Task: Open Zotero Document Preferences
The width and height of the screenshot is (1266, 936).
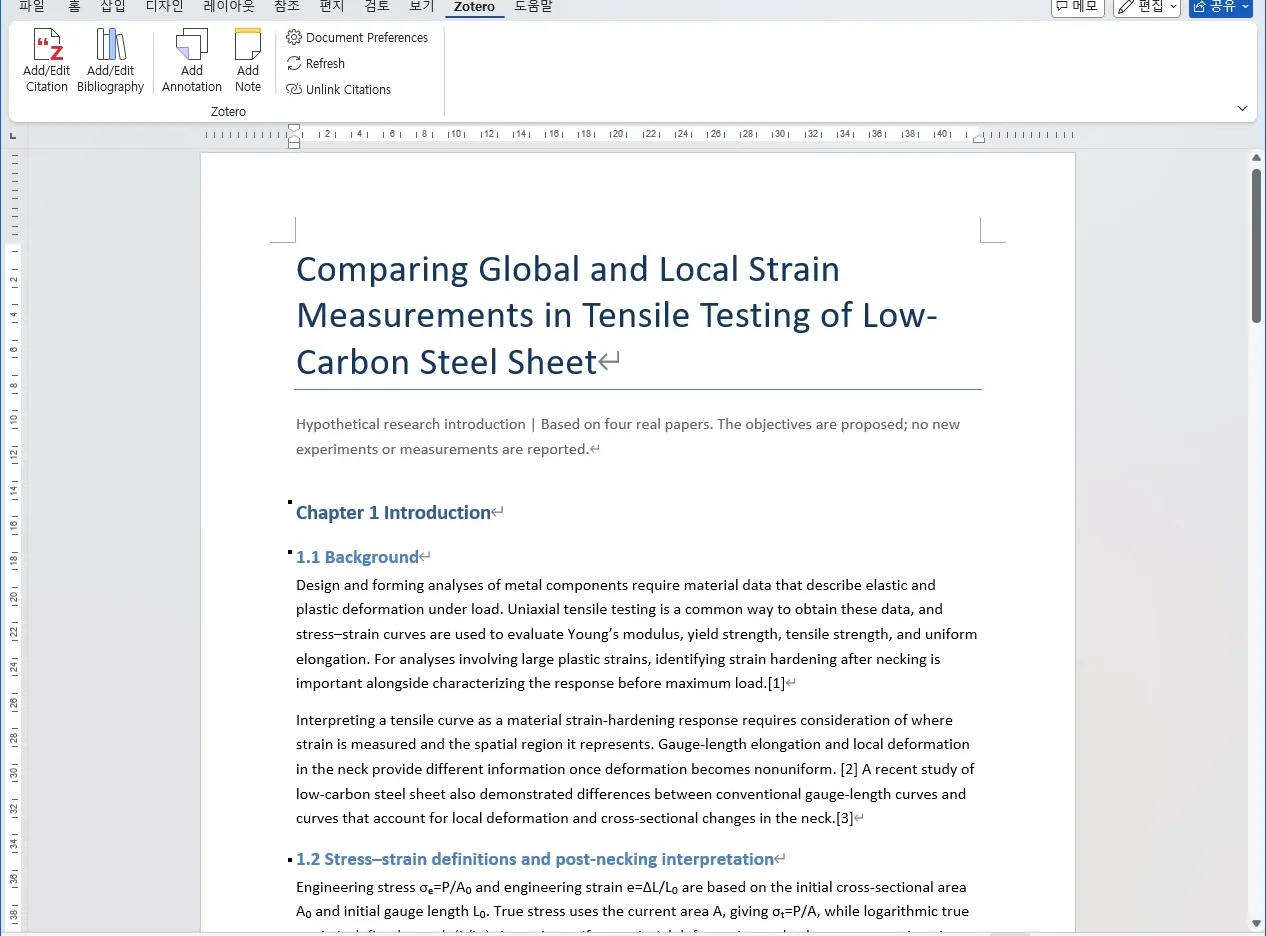Action: pyautogui.click(x=357, y=38)
